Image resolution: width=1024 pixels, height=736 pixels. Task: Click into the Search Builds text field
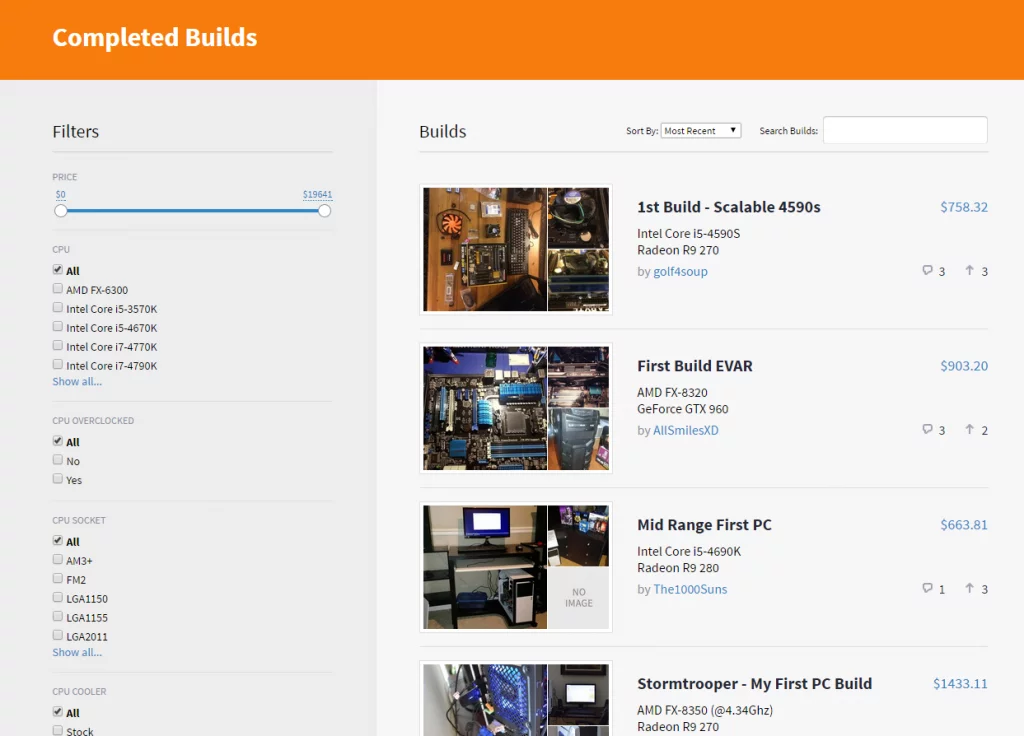coord(904,131)
